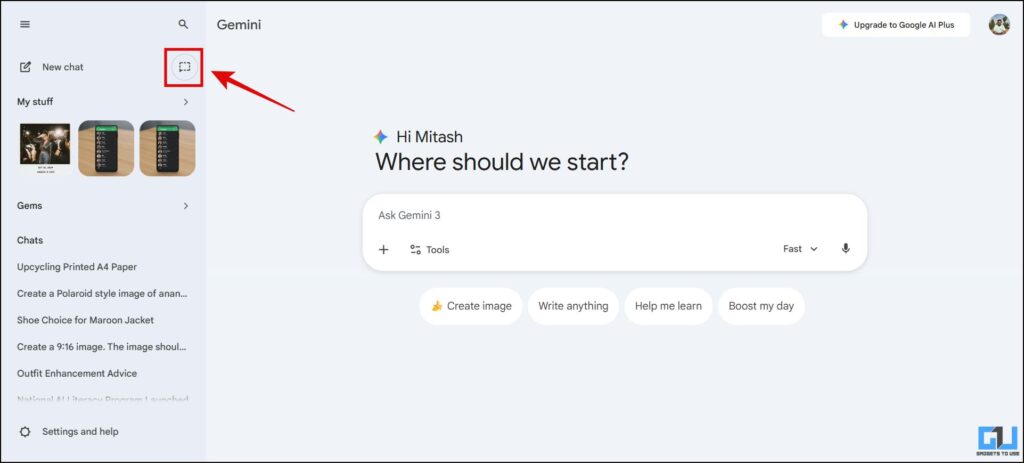
Task: Click the Gemini sparkle logo near greeting
Action: click(x=380, y=137)
